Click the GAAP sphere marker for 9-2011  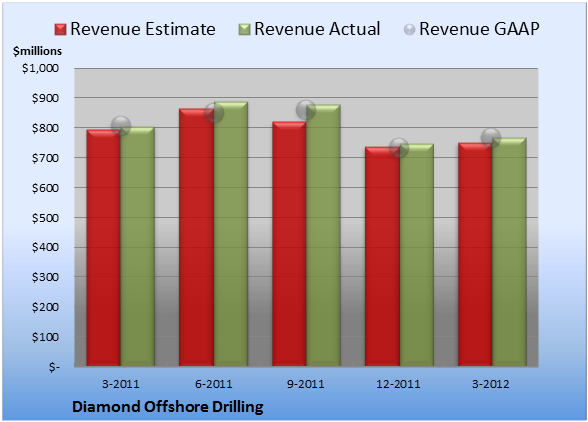(x=306, y=110)
